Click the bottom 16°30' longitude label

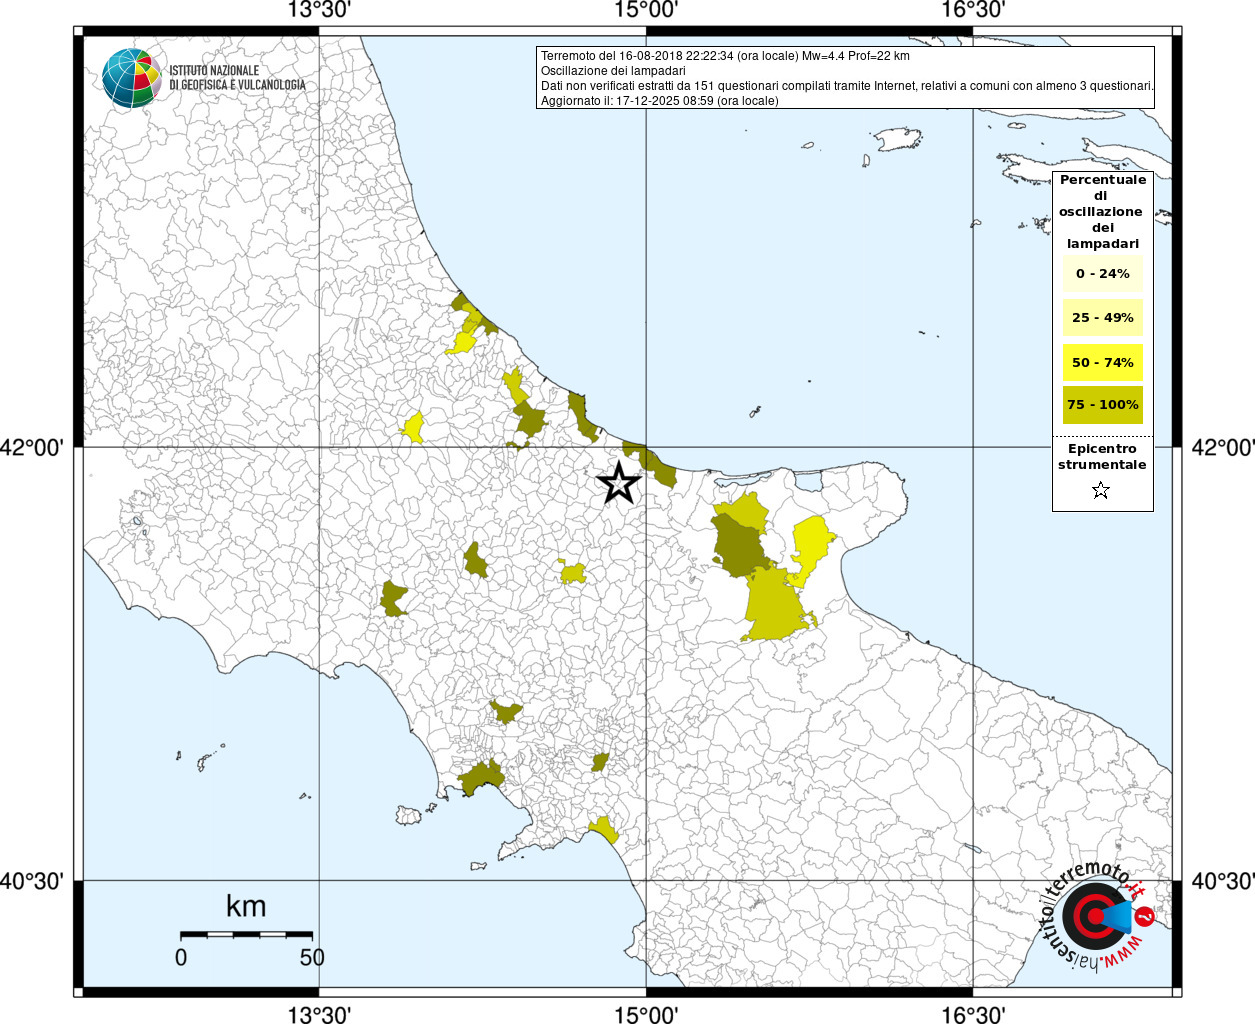tap(973, 1015)
